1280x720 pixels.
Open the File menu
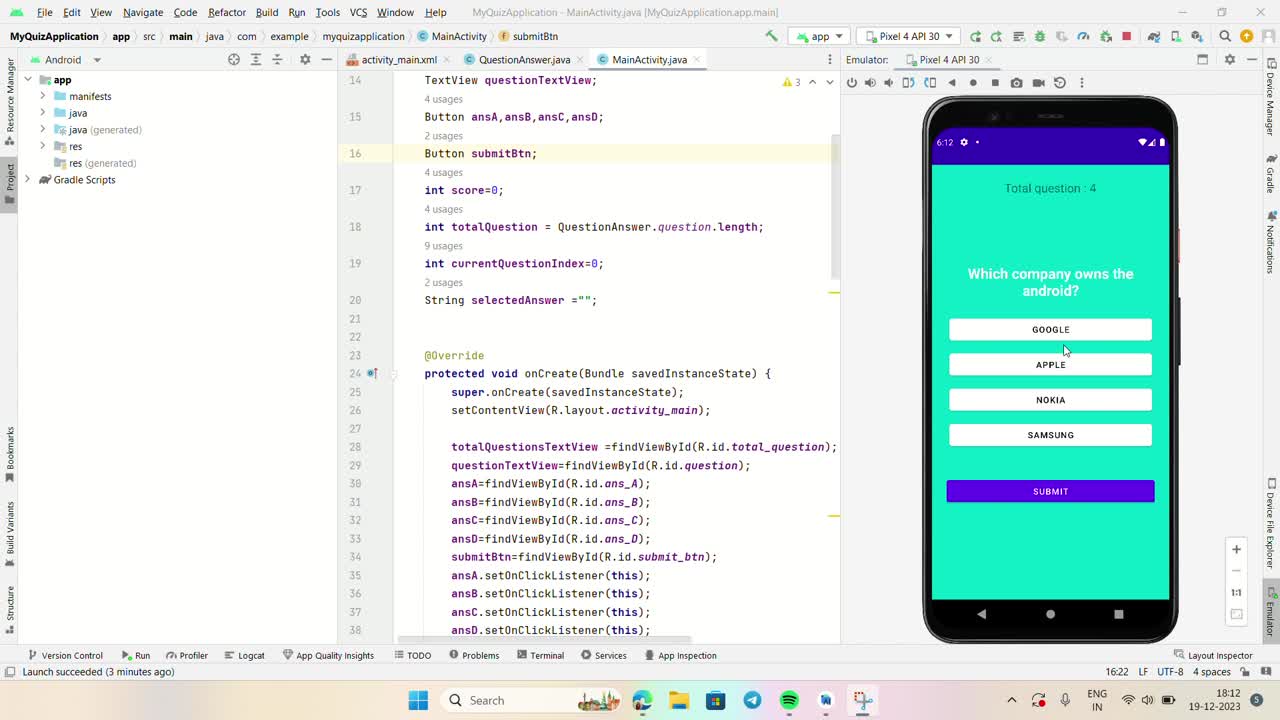point(45,12)
